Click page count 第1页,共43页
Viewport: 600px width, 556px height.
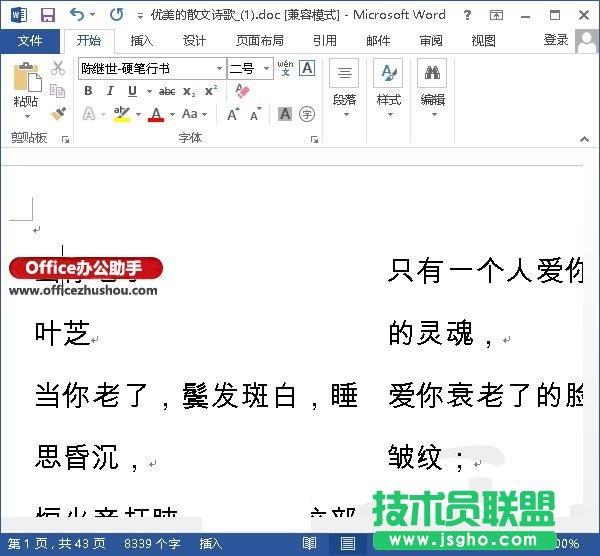[57, 544]
